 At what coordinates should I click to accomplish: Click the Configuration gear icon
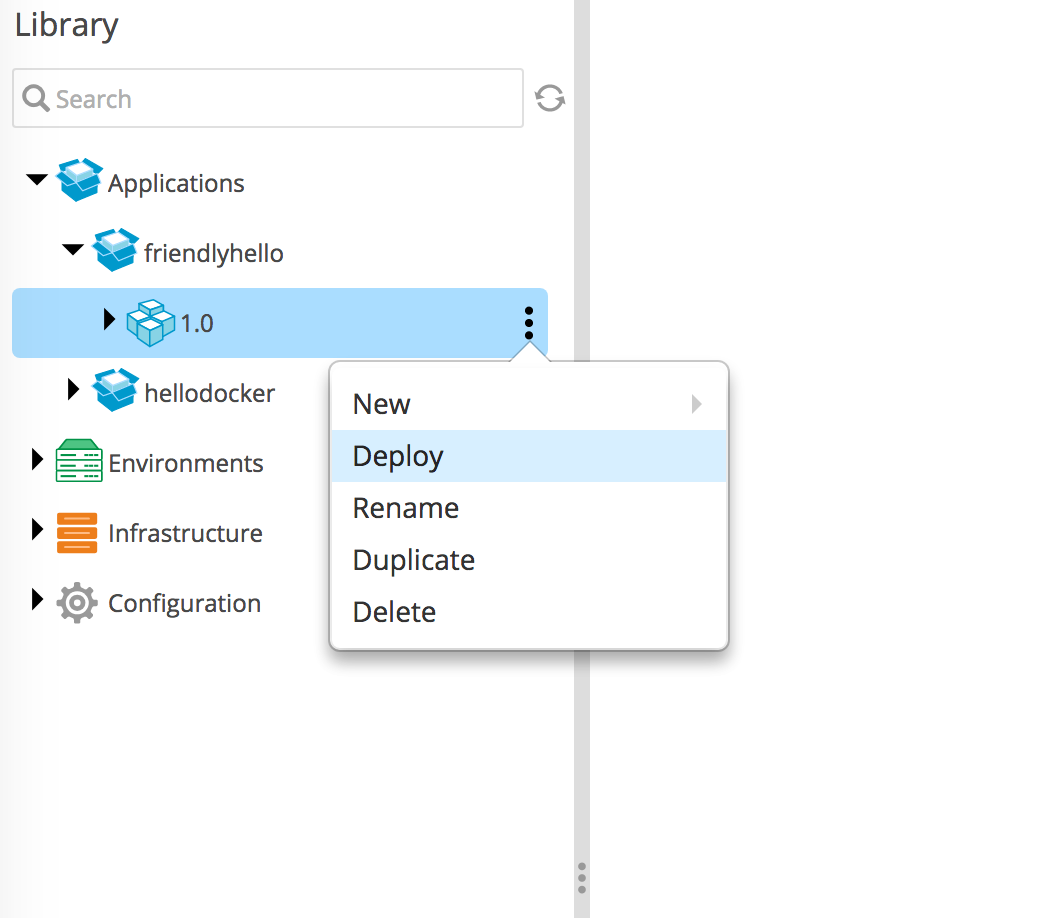(x=77, y=602)
